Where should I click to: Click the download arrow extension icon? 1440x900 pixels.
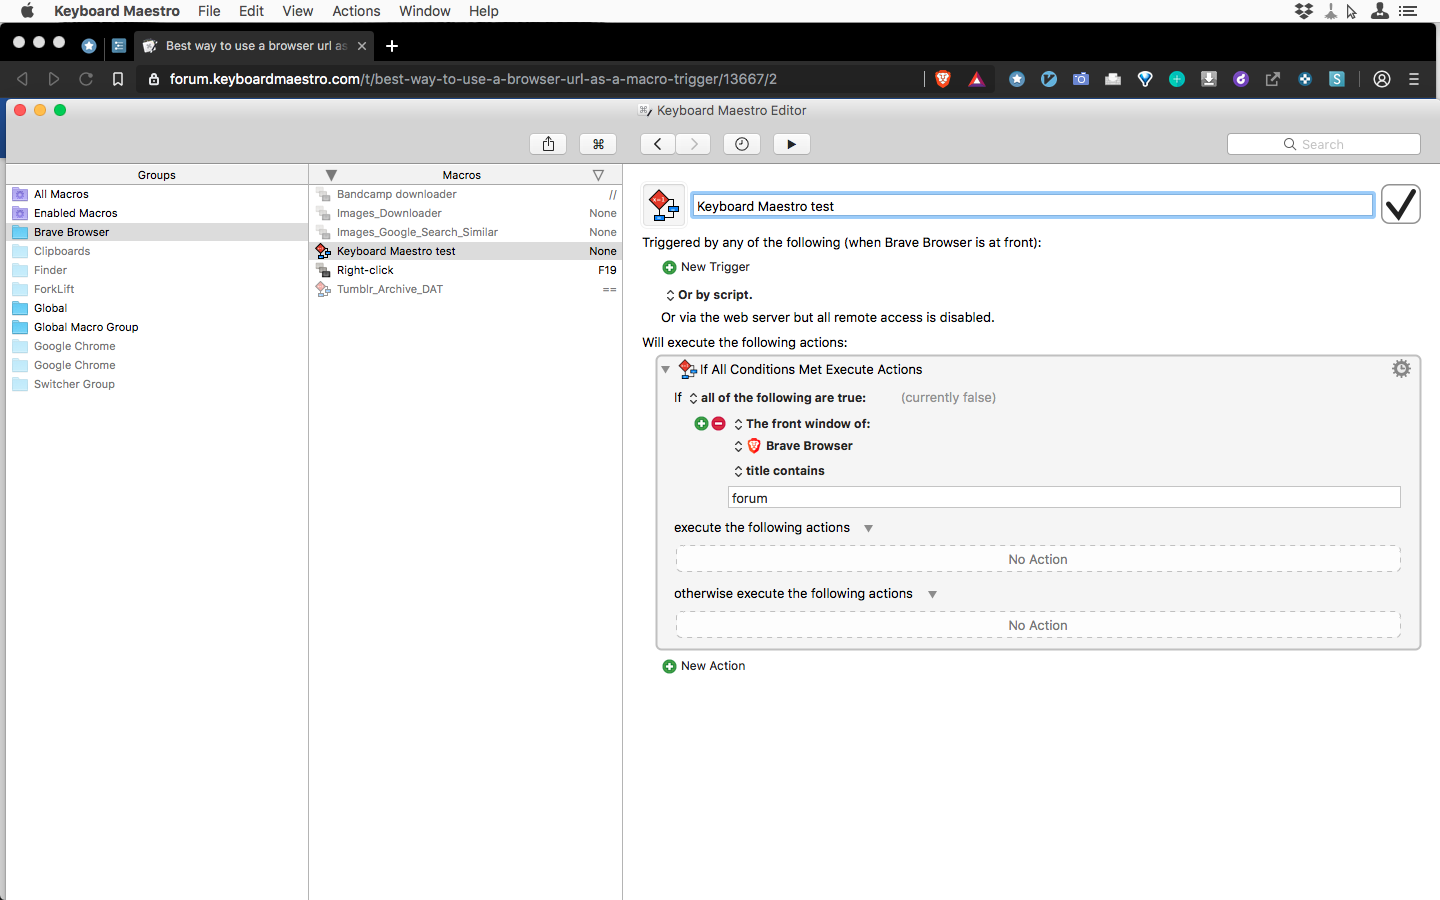1209,79
